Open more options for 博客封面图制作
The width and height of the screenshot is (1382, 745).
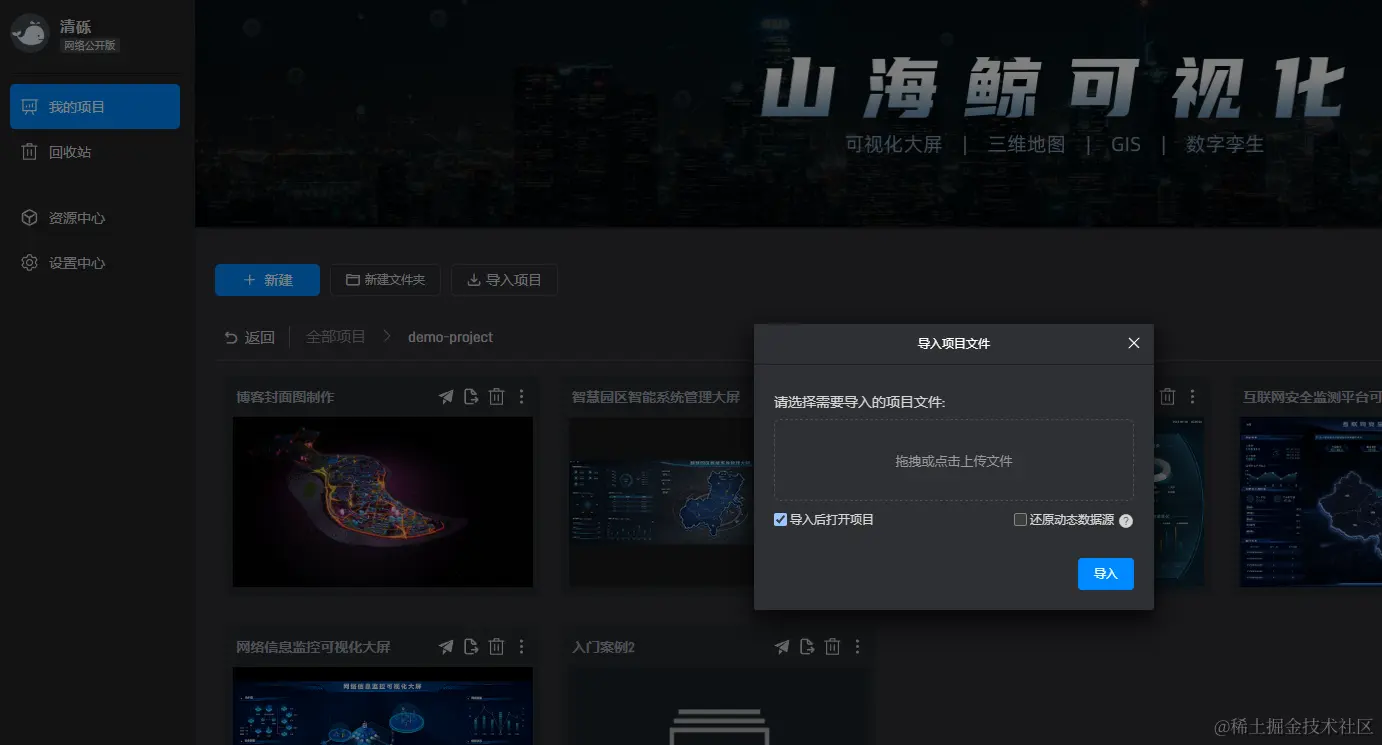click(x=521, y=397)
